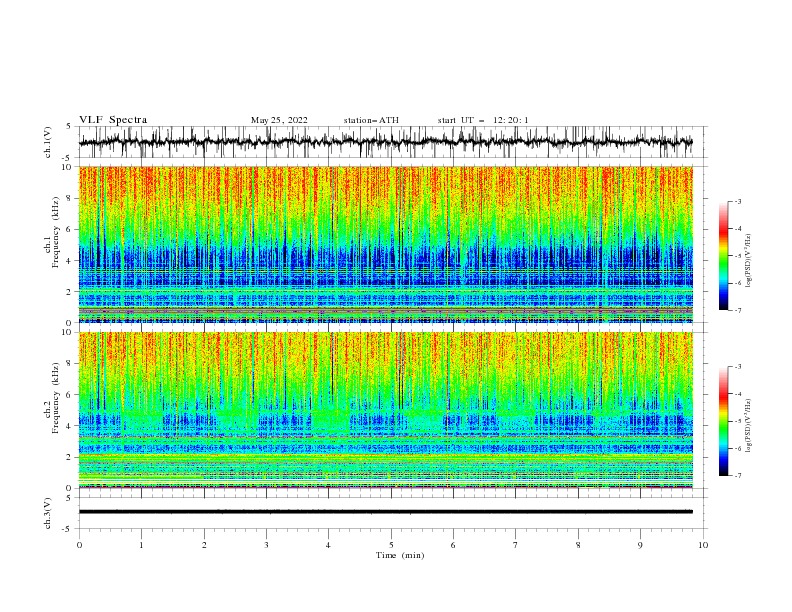Click the "-7" tick on ch.1 colorbar
This screenshot has height=612, width=792.
point(737,310)
